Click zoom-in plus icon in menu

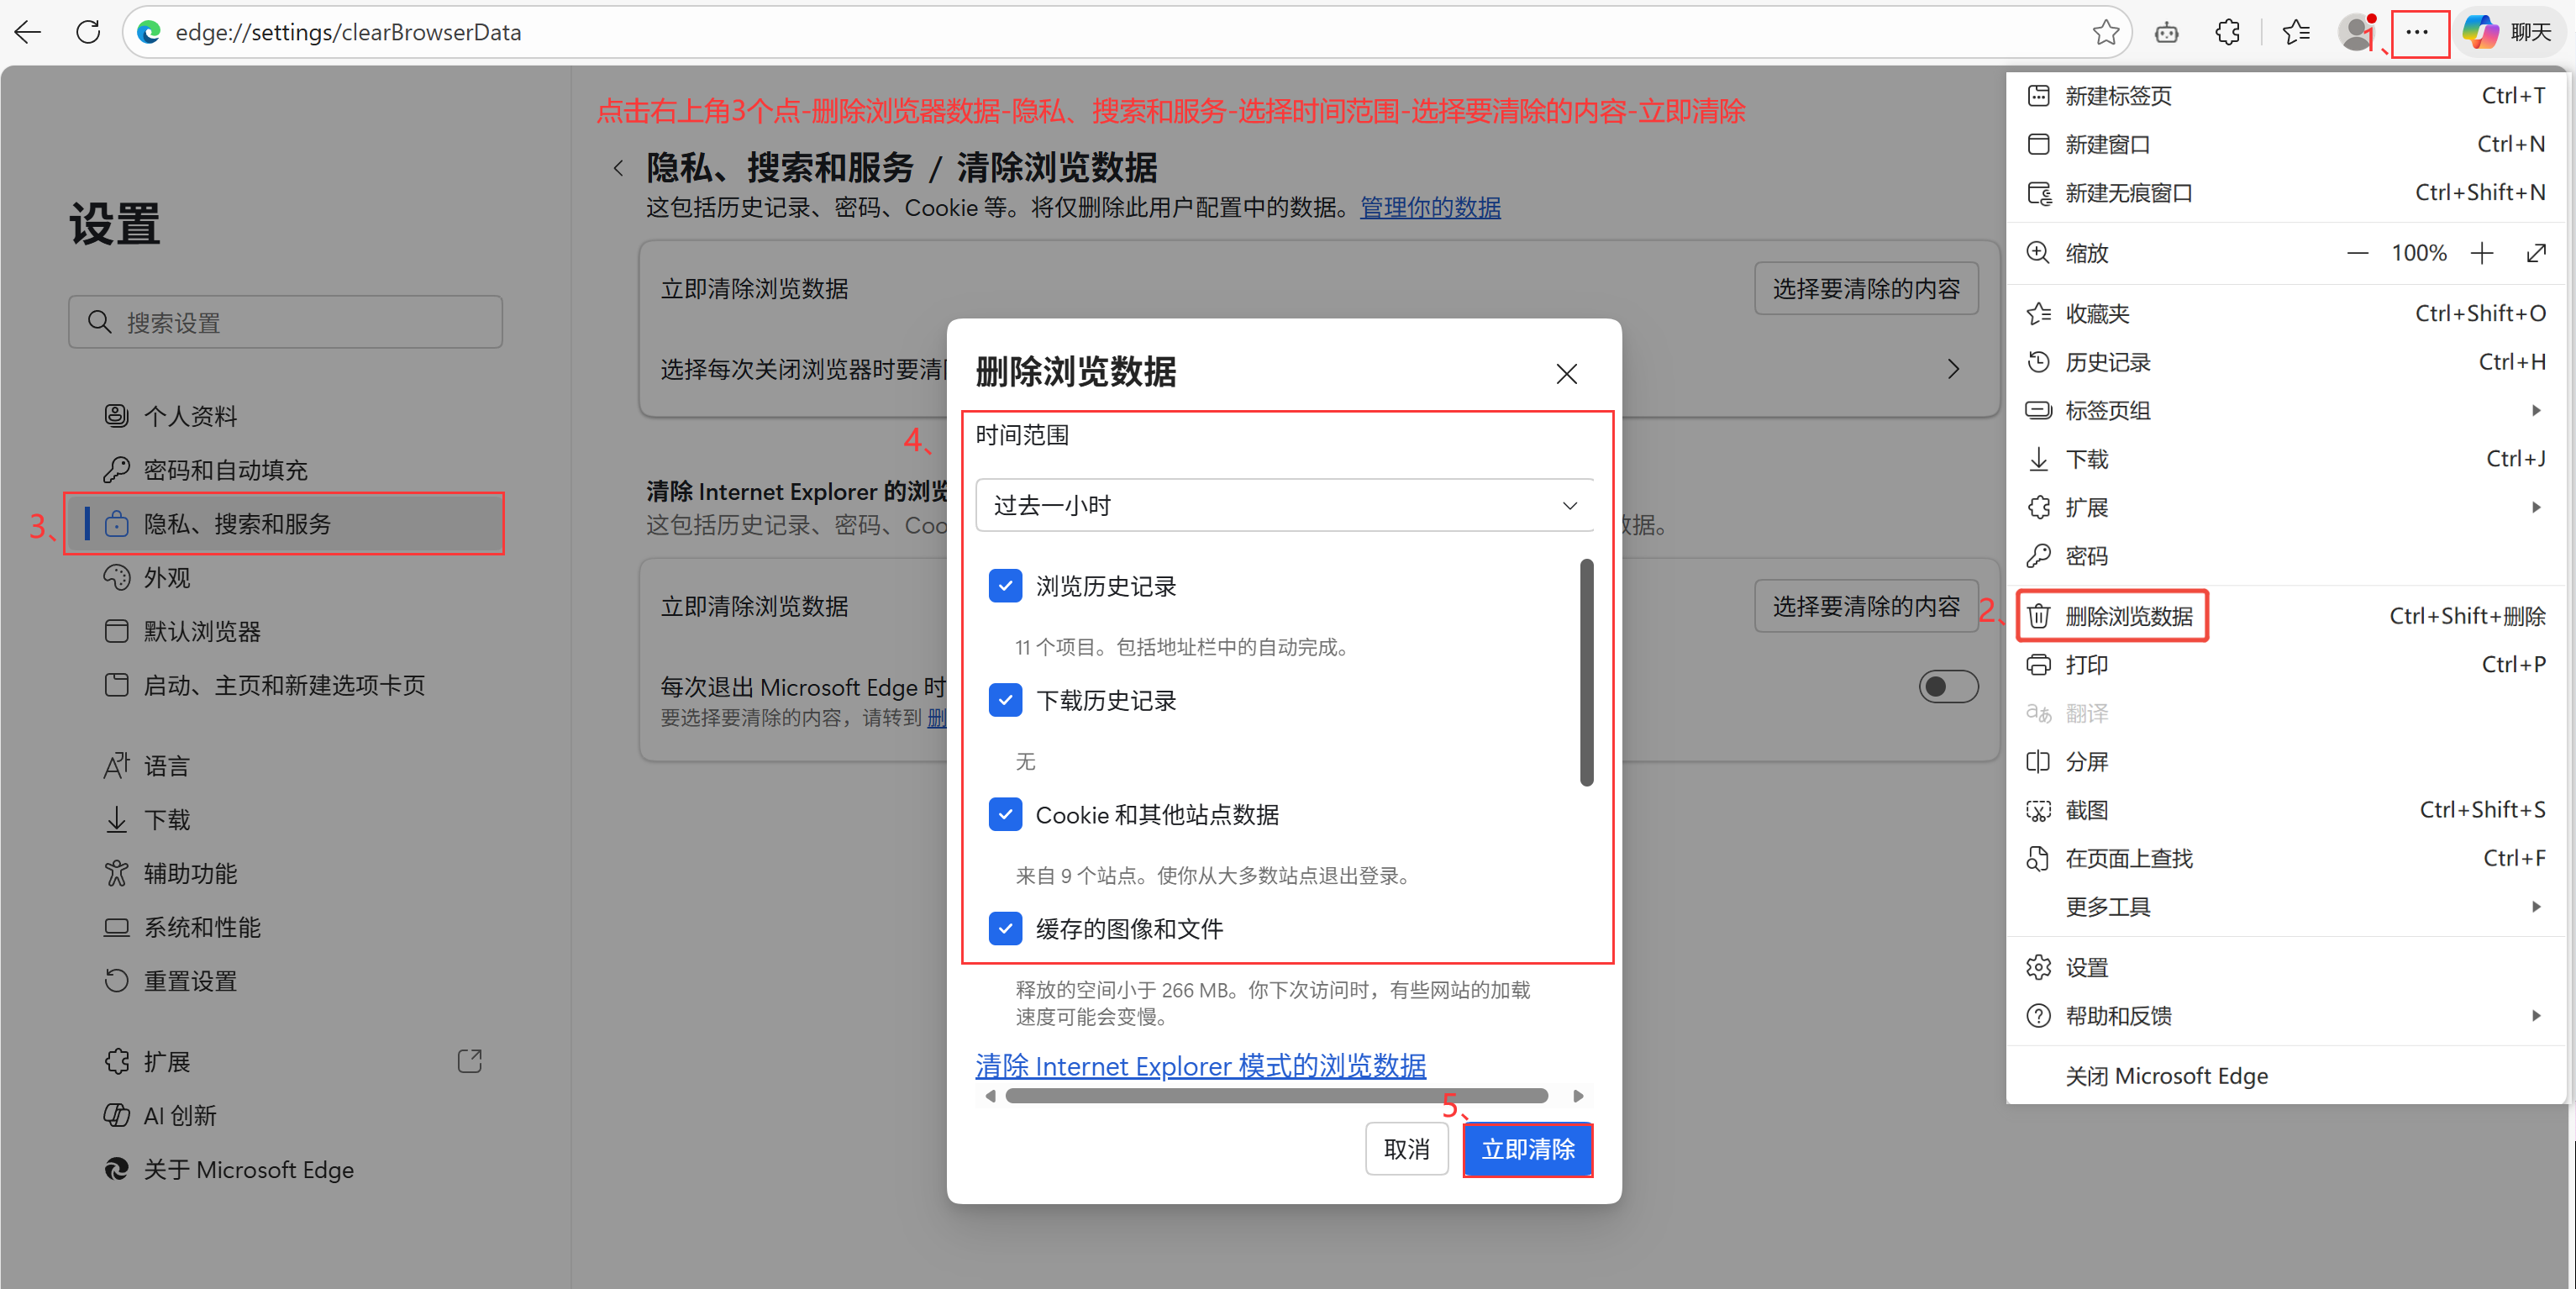pos(2481,253)
